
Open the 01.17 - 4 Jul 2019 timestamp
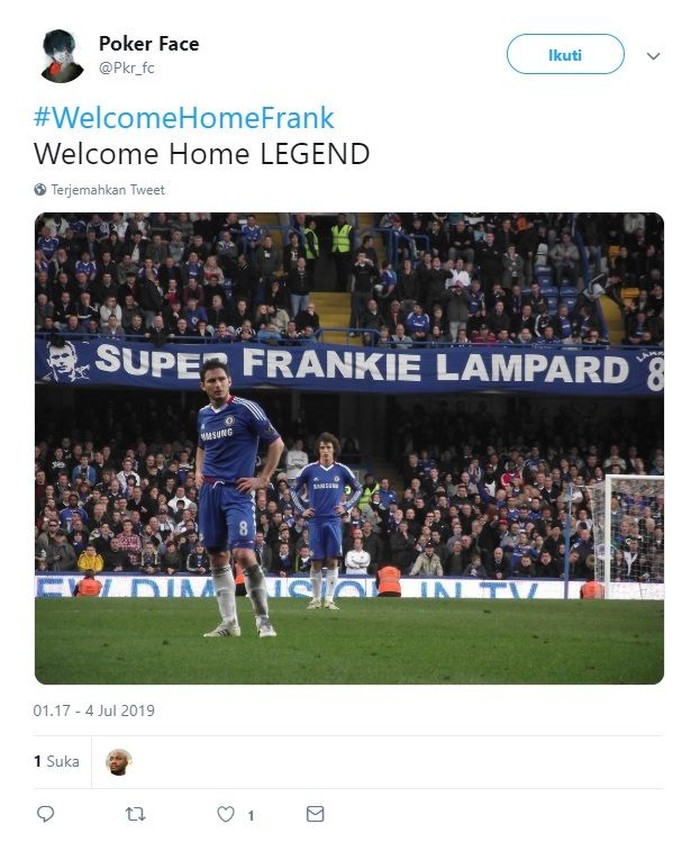[94, 711]
